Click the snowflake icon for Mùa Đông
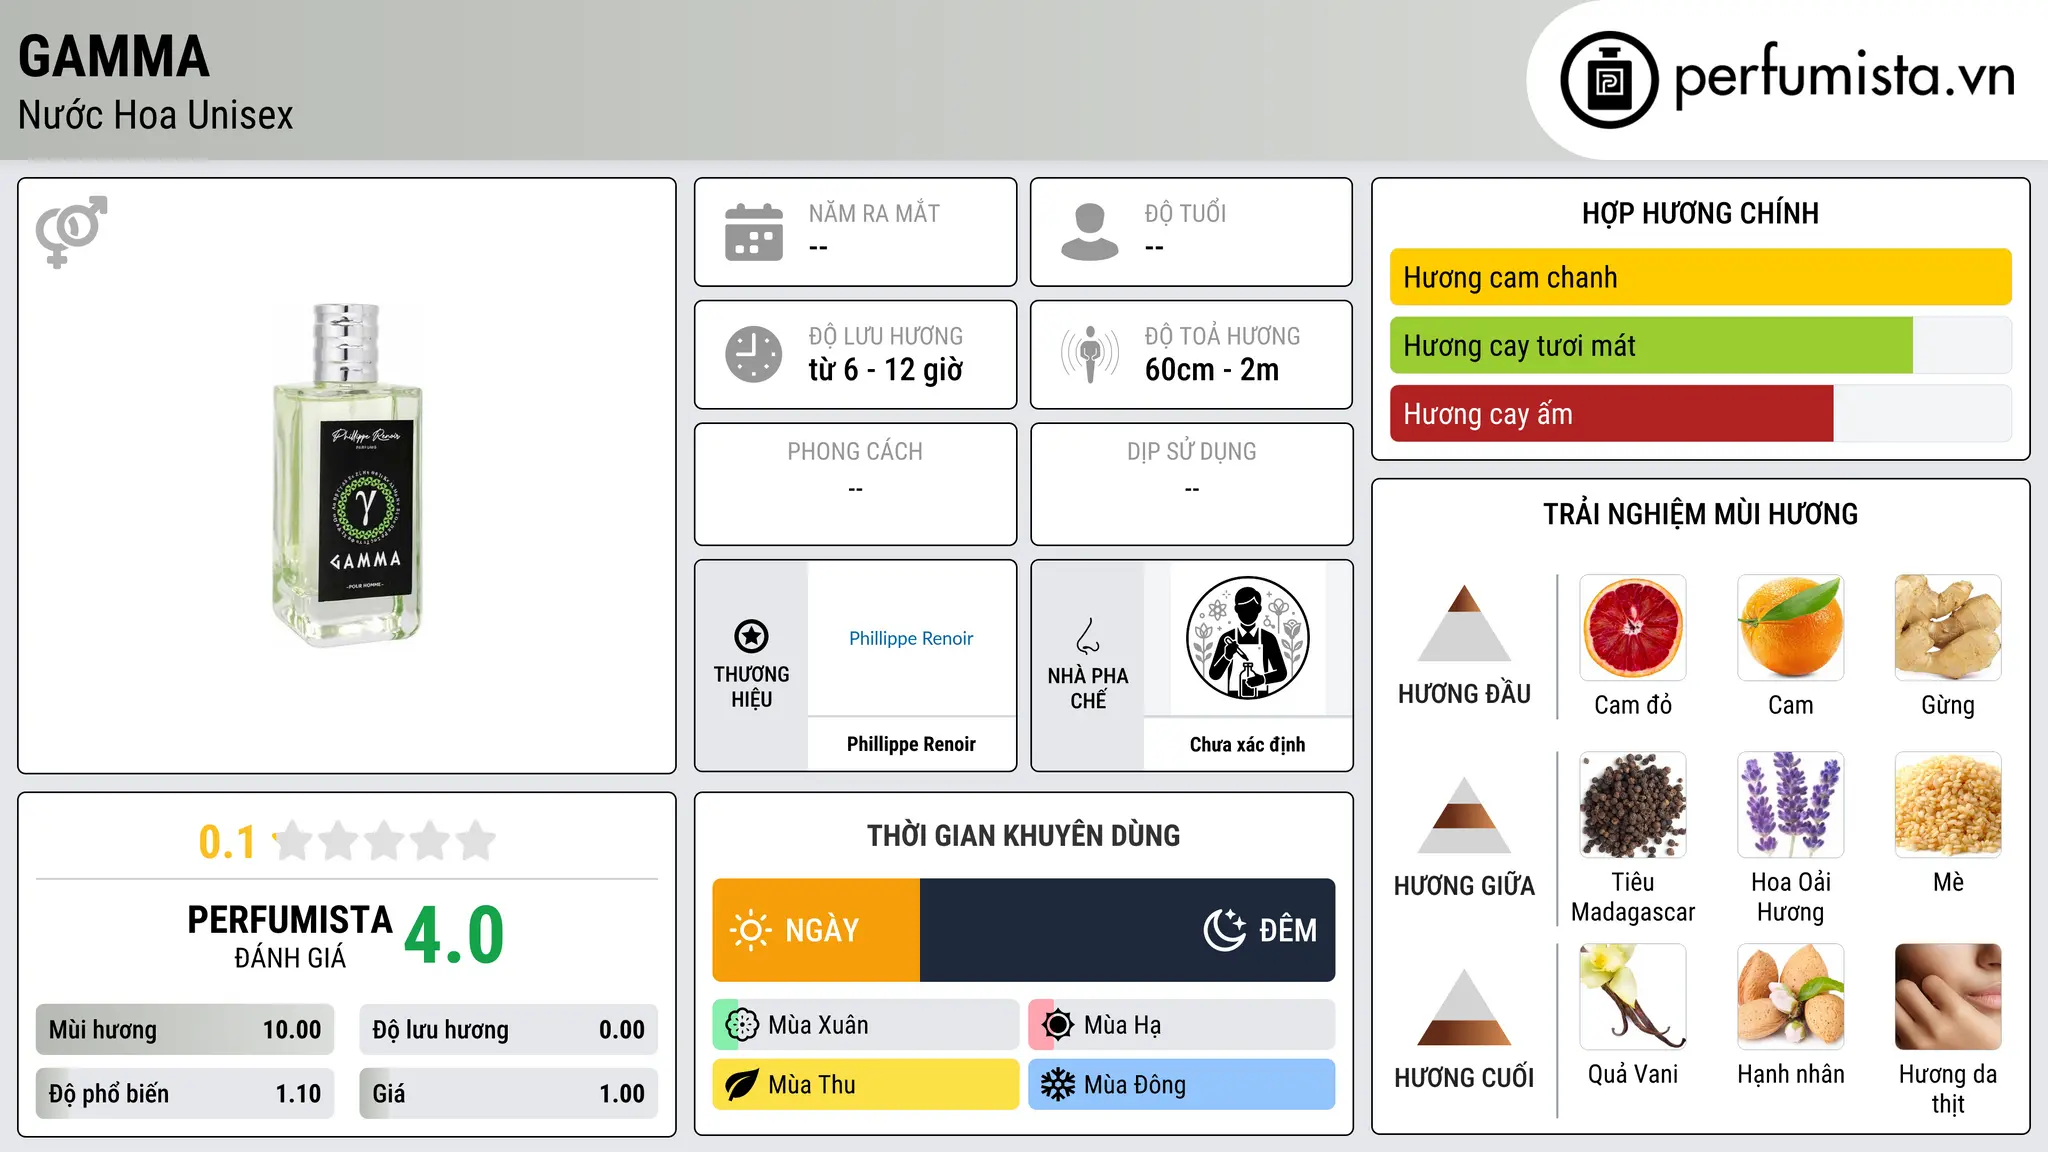2048x1152 pixels. (1058, 1085)
